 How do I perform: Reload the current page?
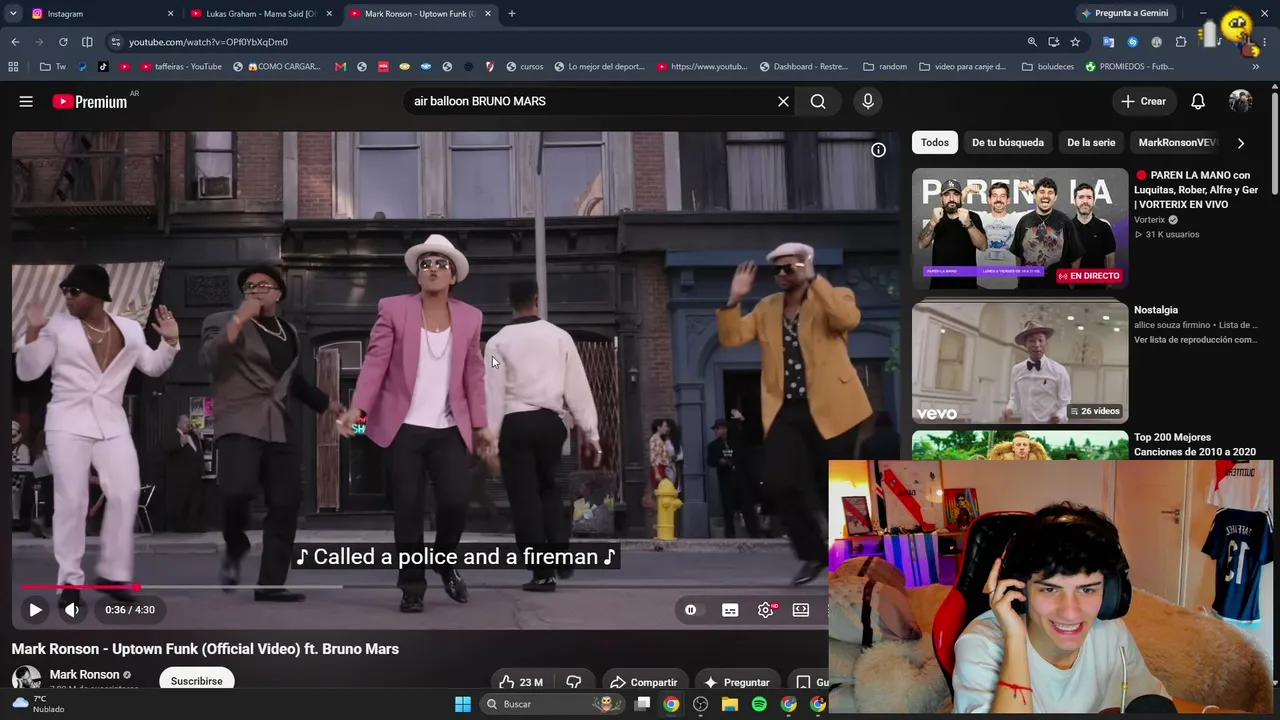pyautogui.click(x=63, y=42)
